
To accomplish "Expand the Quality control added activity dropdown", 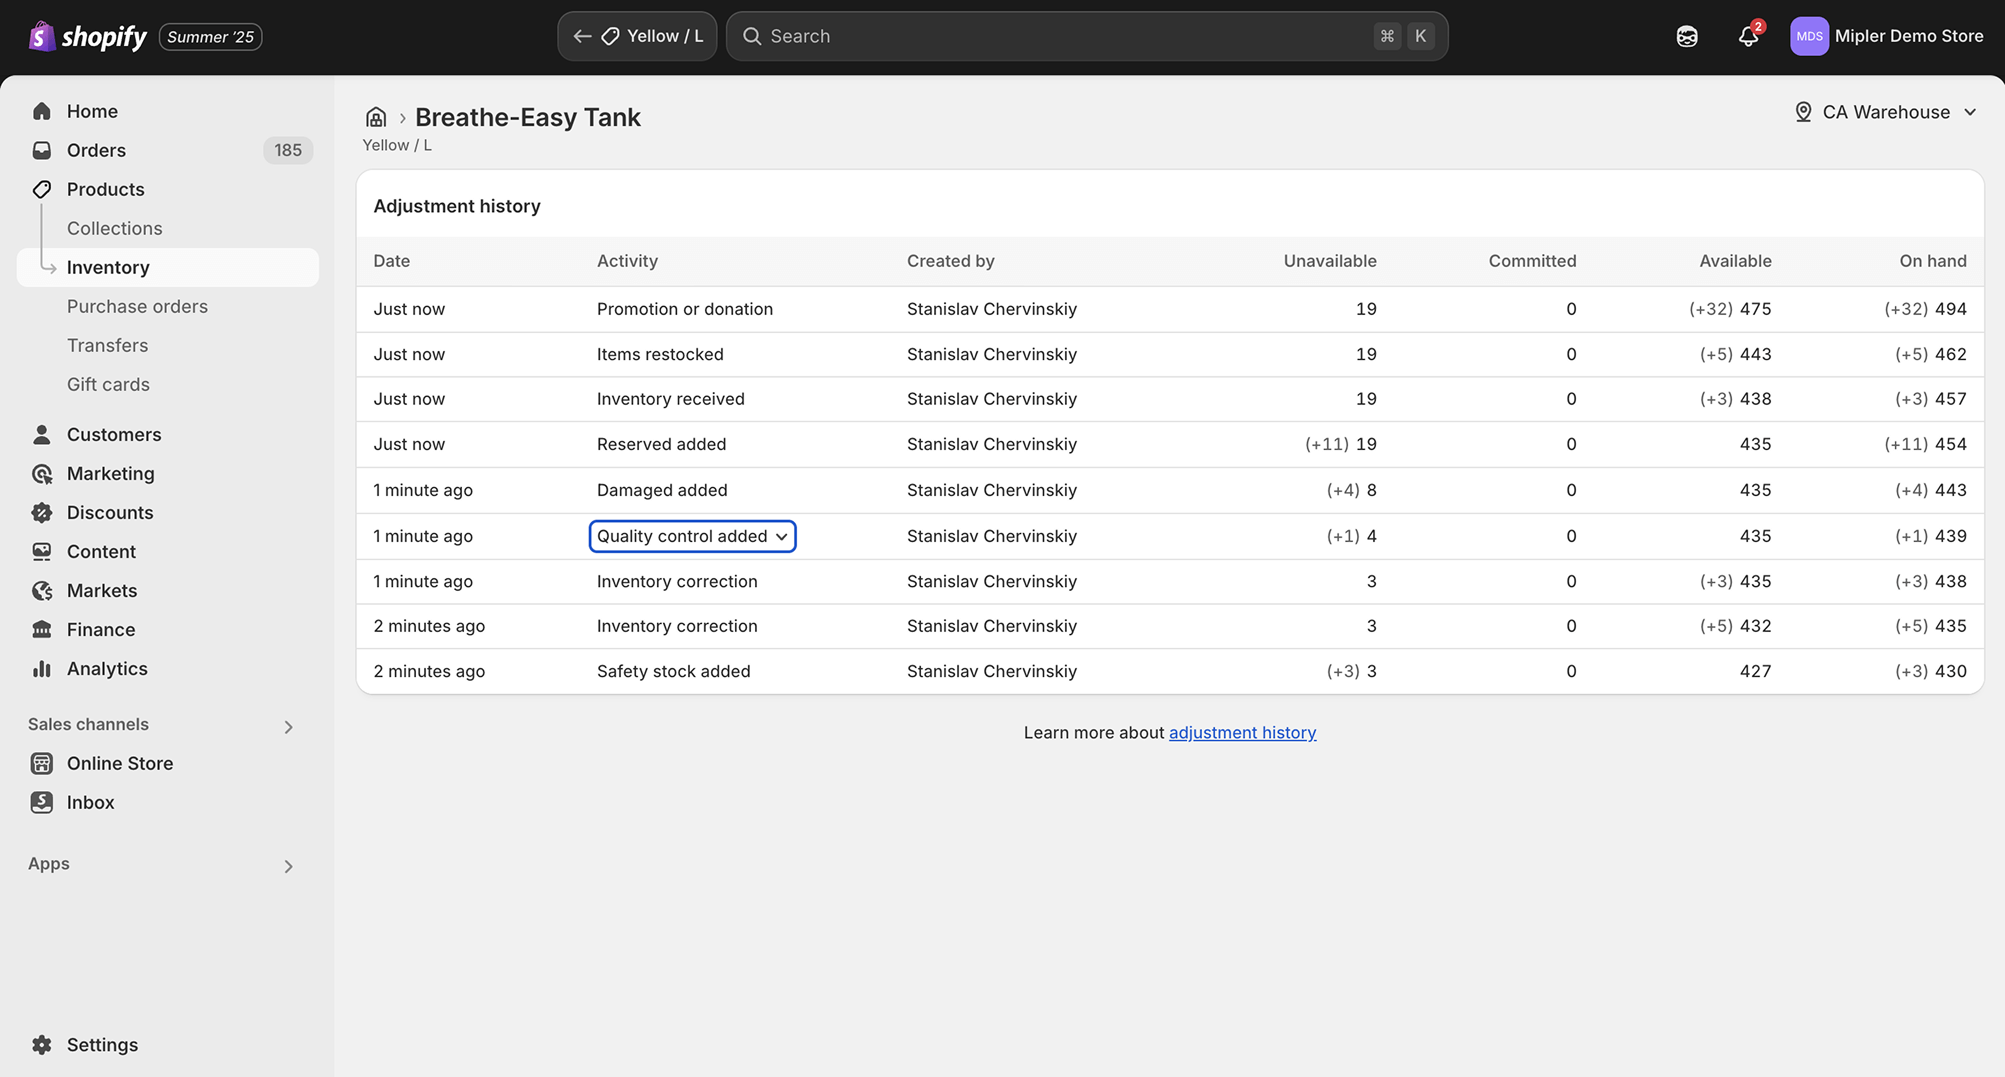I will (692, 536).
